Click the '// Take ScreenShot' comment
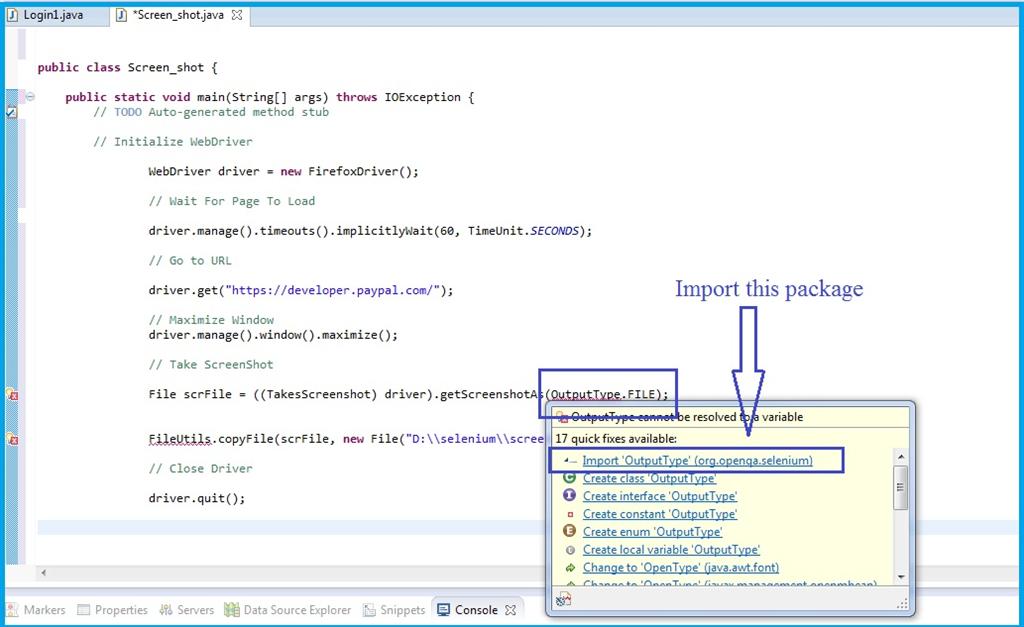 [210, 364]
